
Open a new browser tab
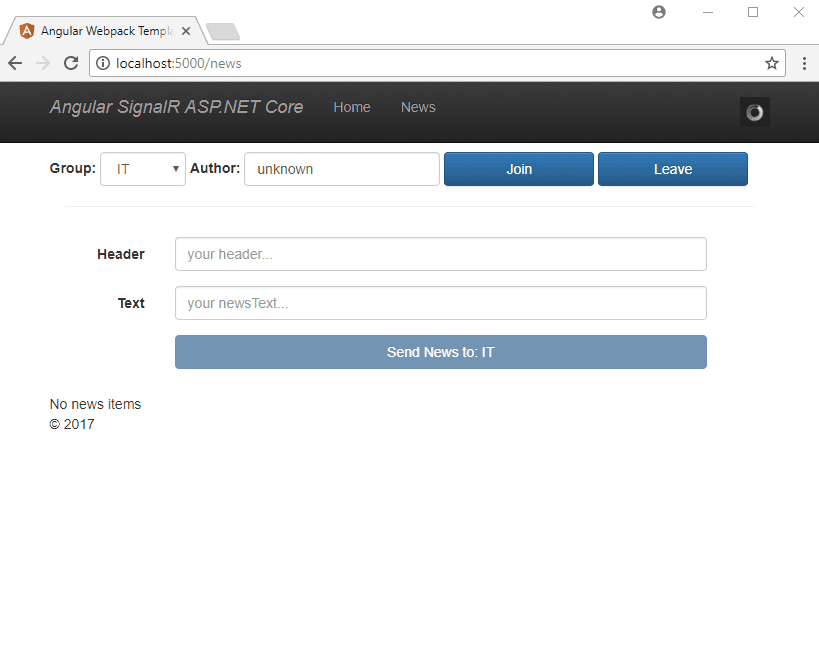click(222, 32)
